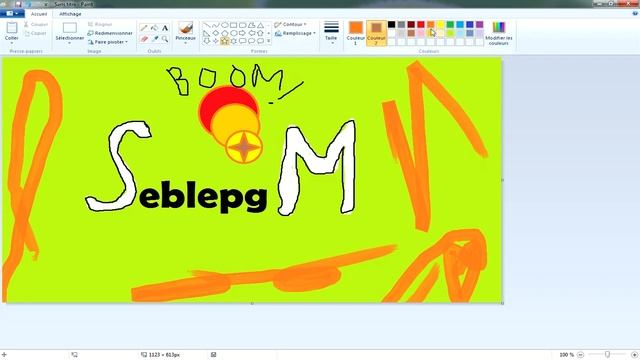Choose the polygon shape

pyautogui.click(x=252, y=25)
